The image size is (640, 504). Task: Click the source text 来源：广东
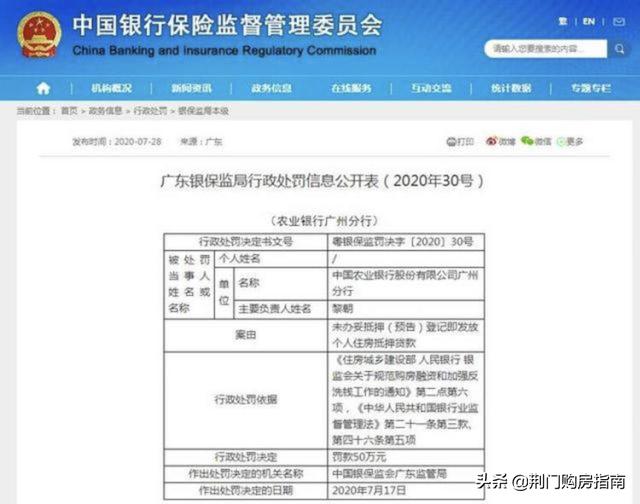click(201, 142)
